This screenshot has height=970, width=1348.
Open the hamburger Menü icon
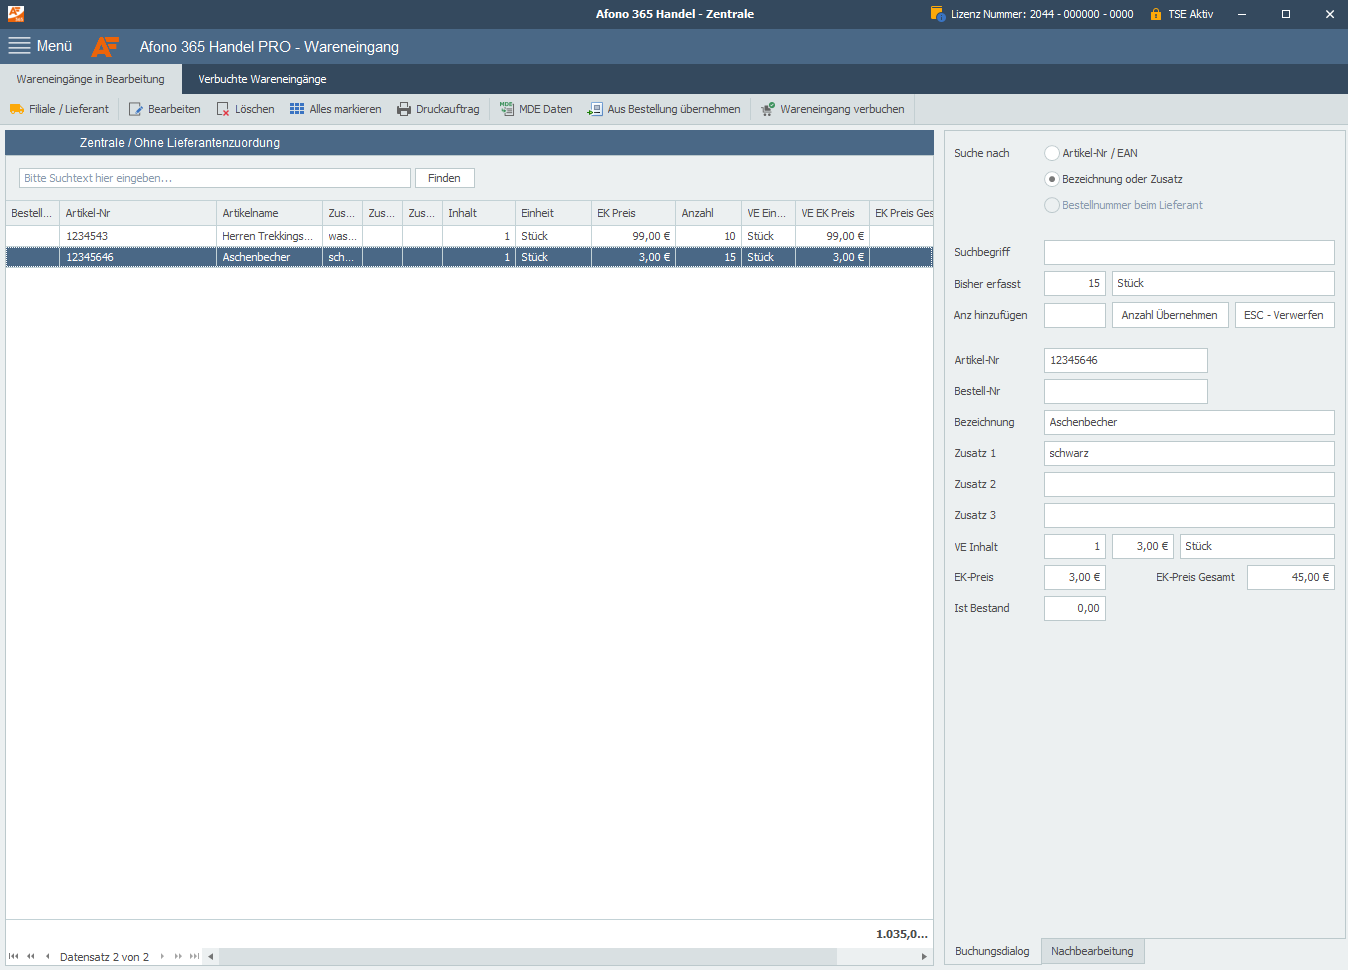[20, 46]
